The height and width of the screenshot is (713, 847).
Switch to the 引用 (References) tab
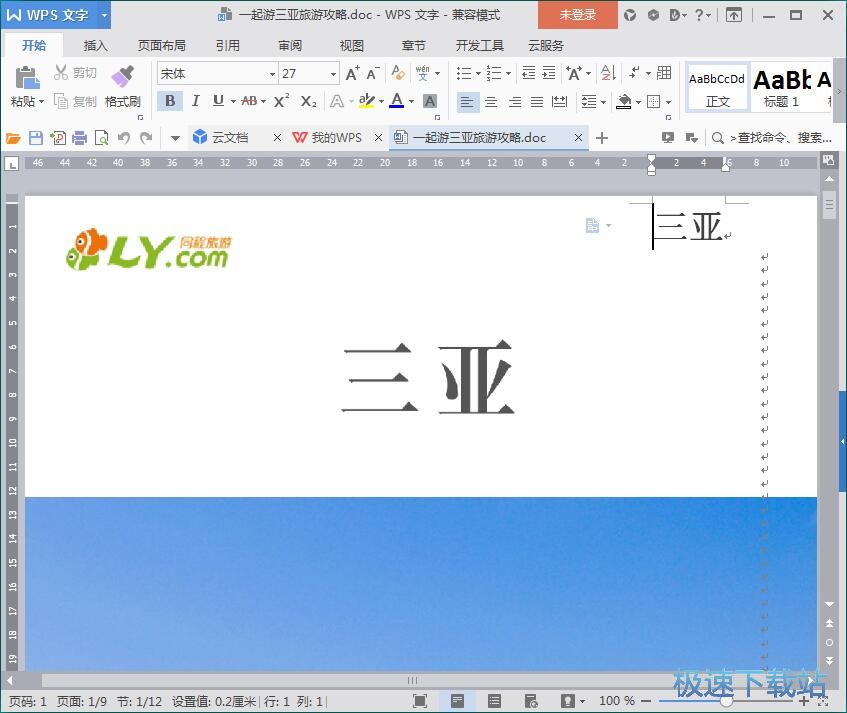tap(228, 46)
